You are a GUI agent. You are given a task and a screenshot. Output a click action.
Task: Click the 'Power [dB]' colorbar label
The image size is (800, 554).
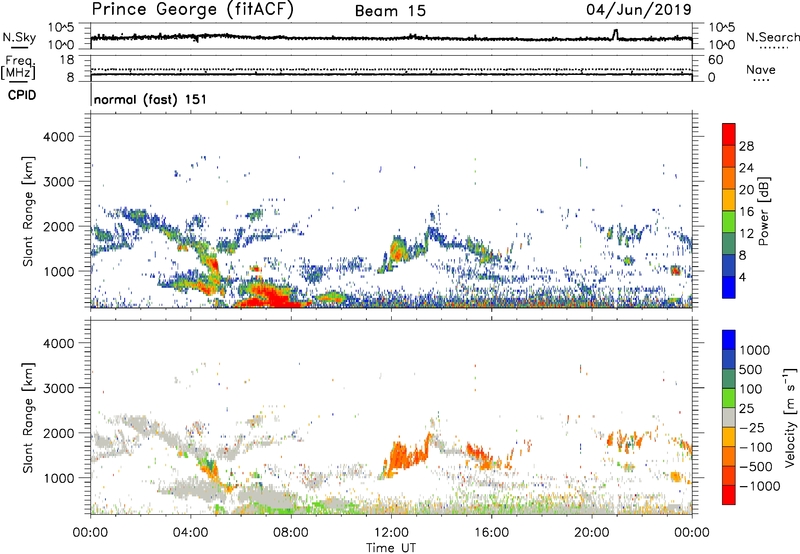tap(764, 211)
